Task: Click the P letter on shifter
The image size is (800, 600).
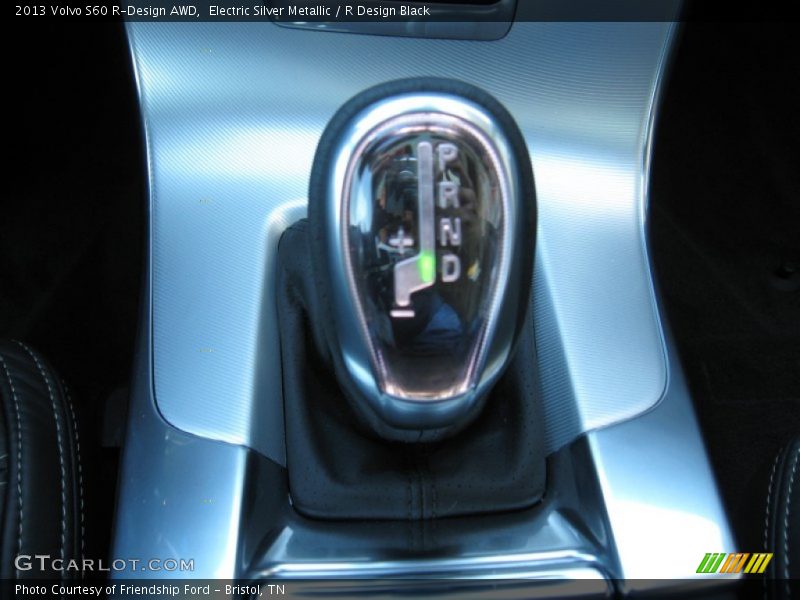Action: click(448, 158)
